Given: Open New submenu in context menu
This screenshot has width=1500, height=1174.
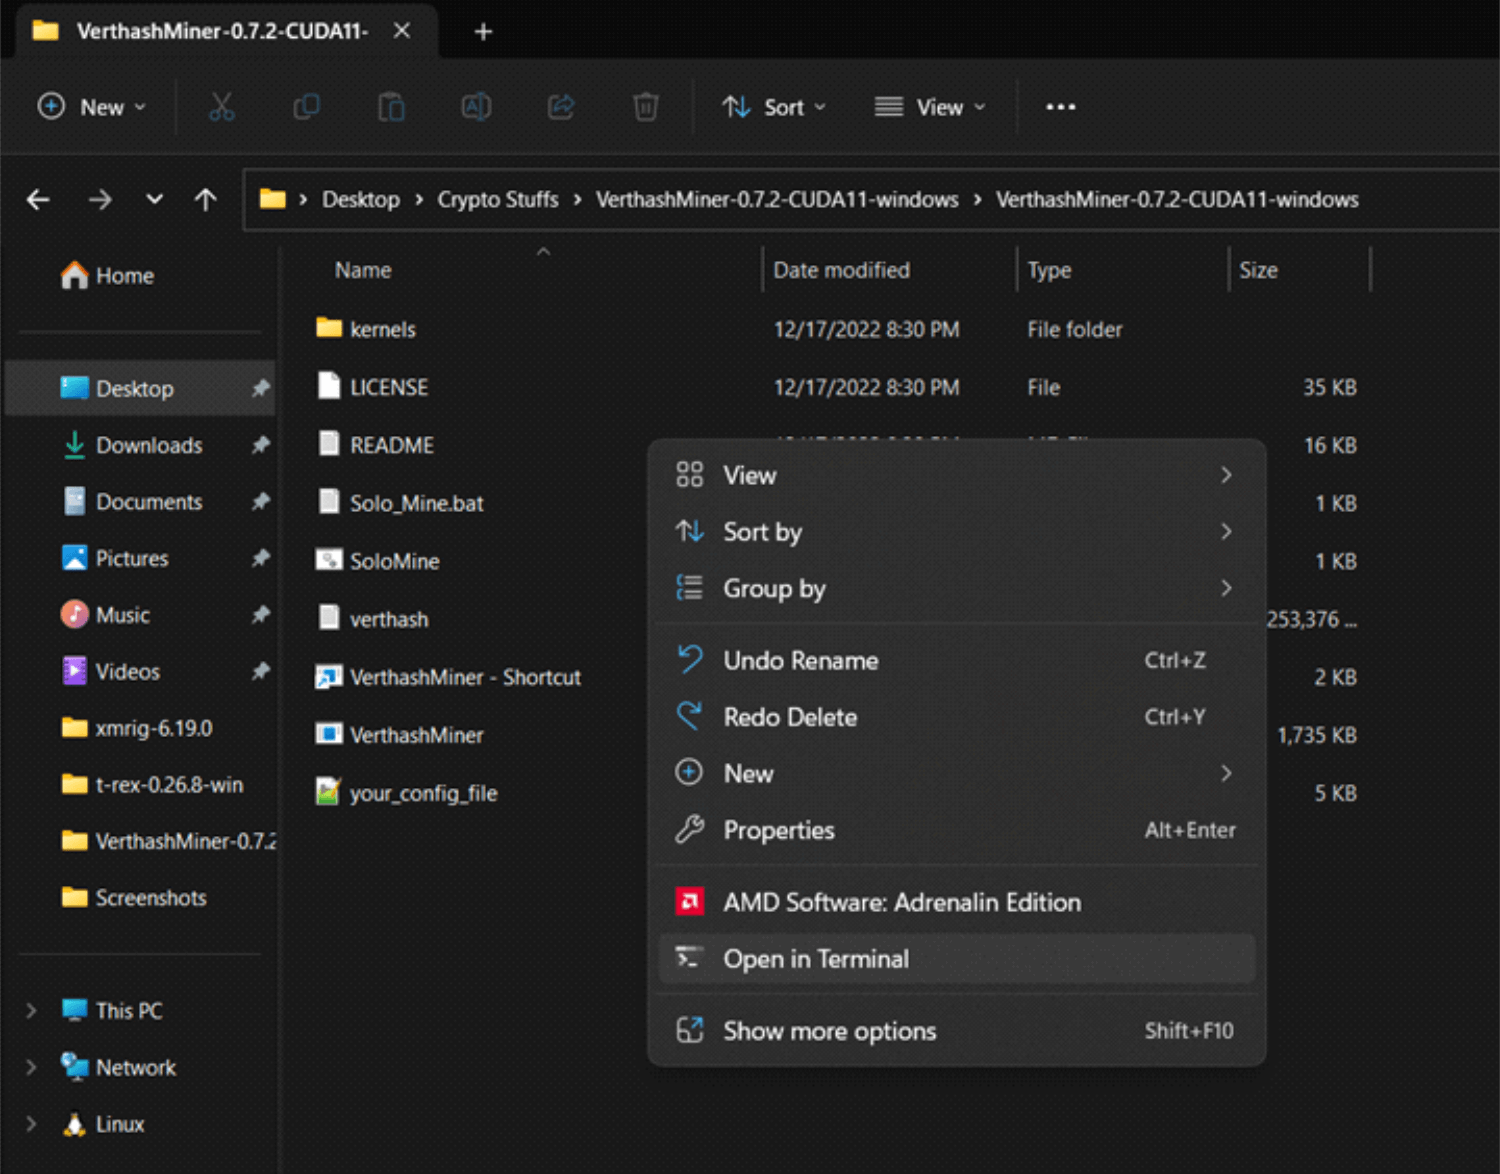Looking at the screenshot, I should click(956, 773).
